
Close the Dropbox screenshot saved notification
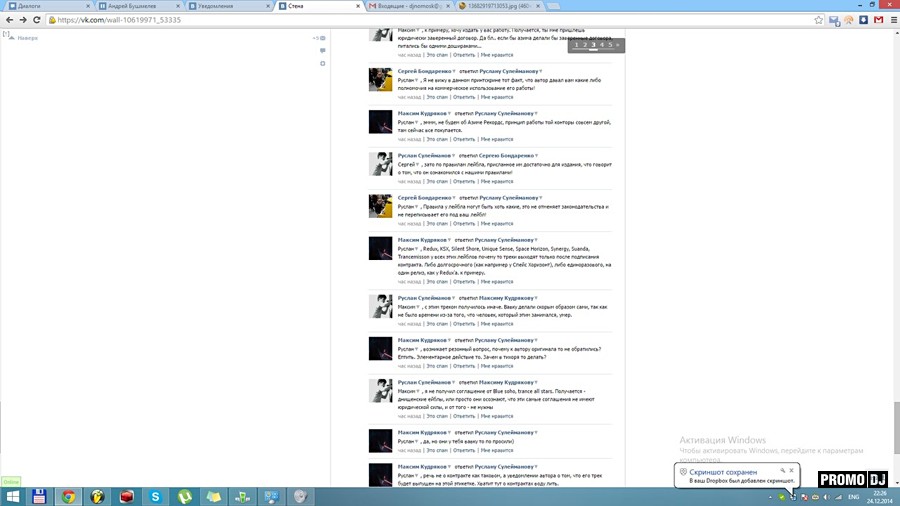click(791, 470)
